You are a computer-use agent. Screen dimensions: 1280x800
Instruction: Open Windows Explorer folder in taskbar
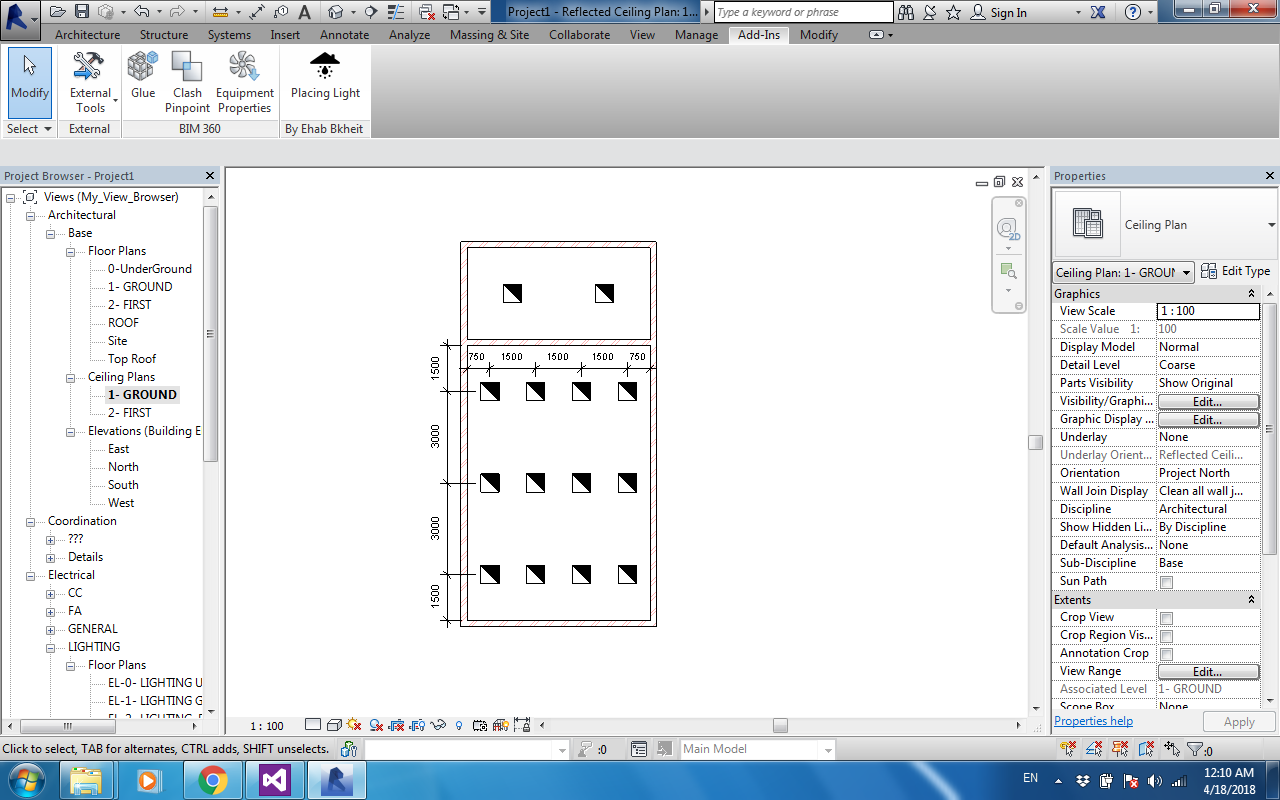click(87, 780)
